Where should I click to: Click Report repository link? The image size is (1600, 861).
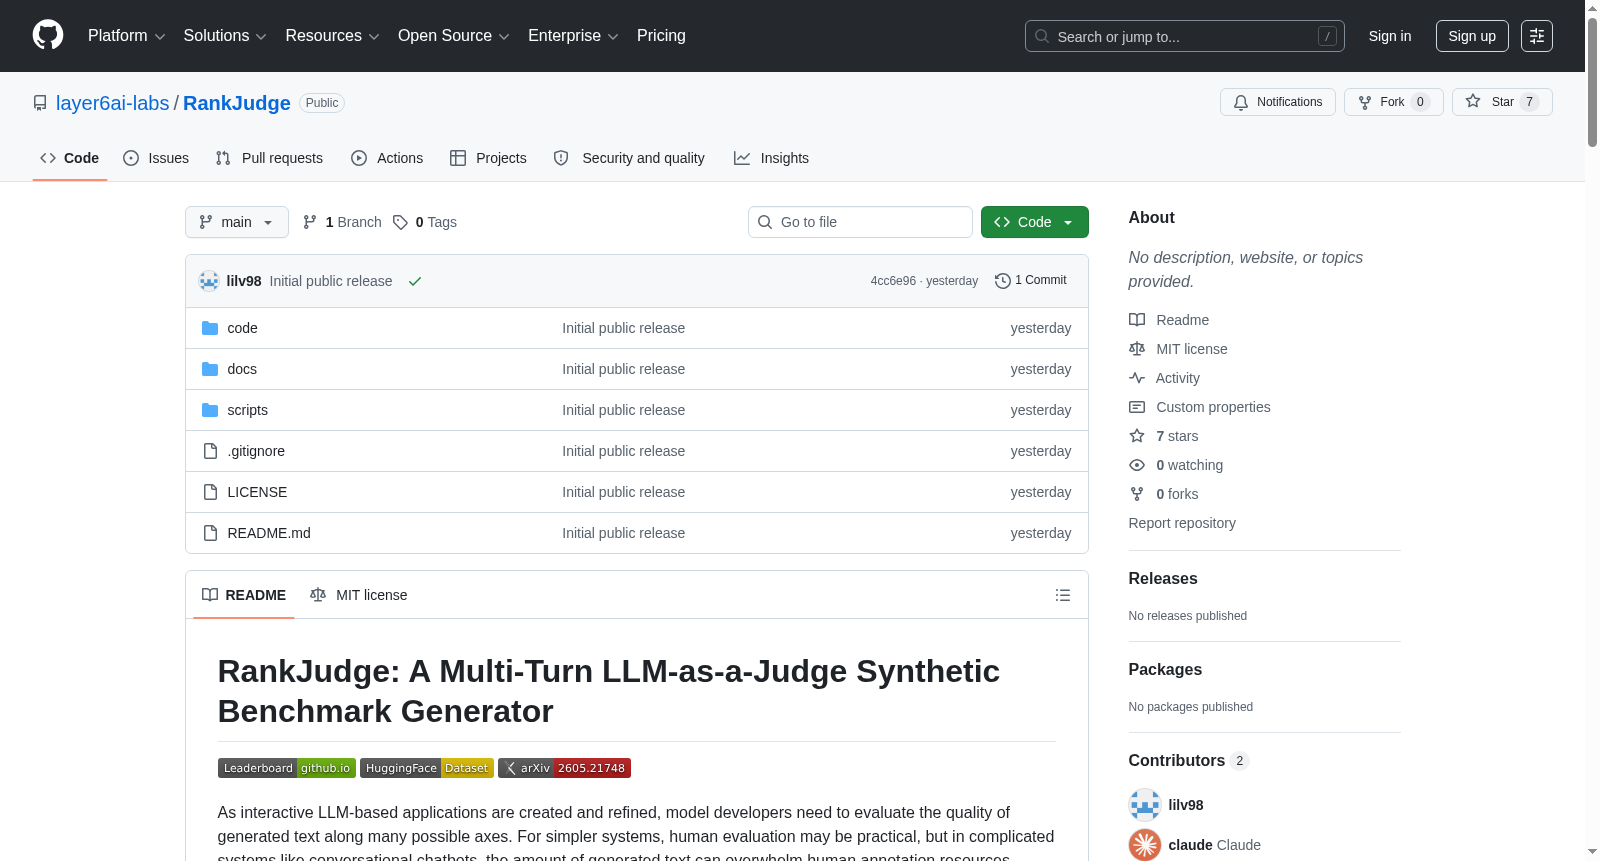(x=1182, y=523)
